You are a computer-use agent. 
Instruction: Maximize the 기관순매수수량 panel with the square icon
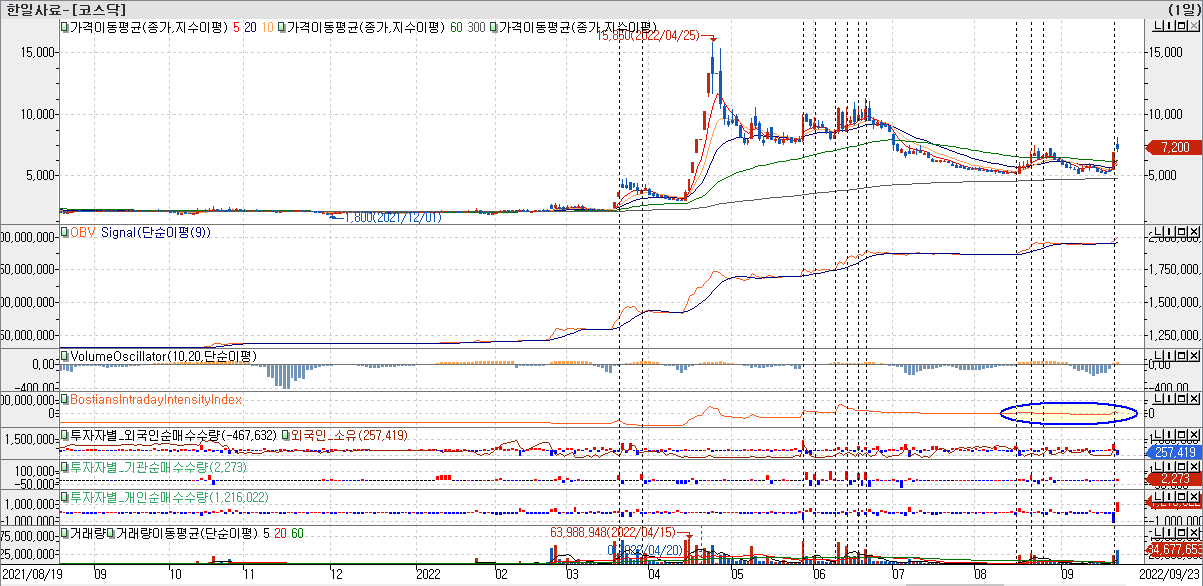coord(1182,467)
